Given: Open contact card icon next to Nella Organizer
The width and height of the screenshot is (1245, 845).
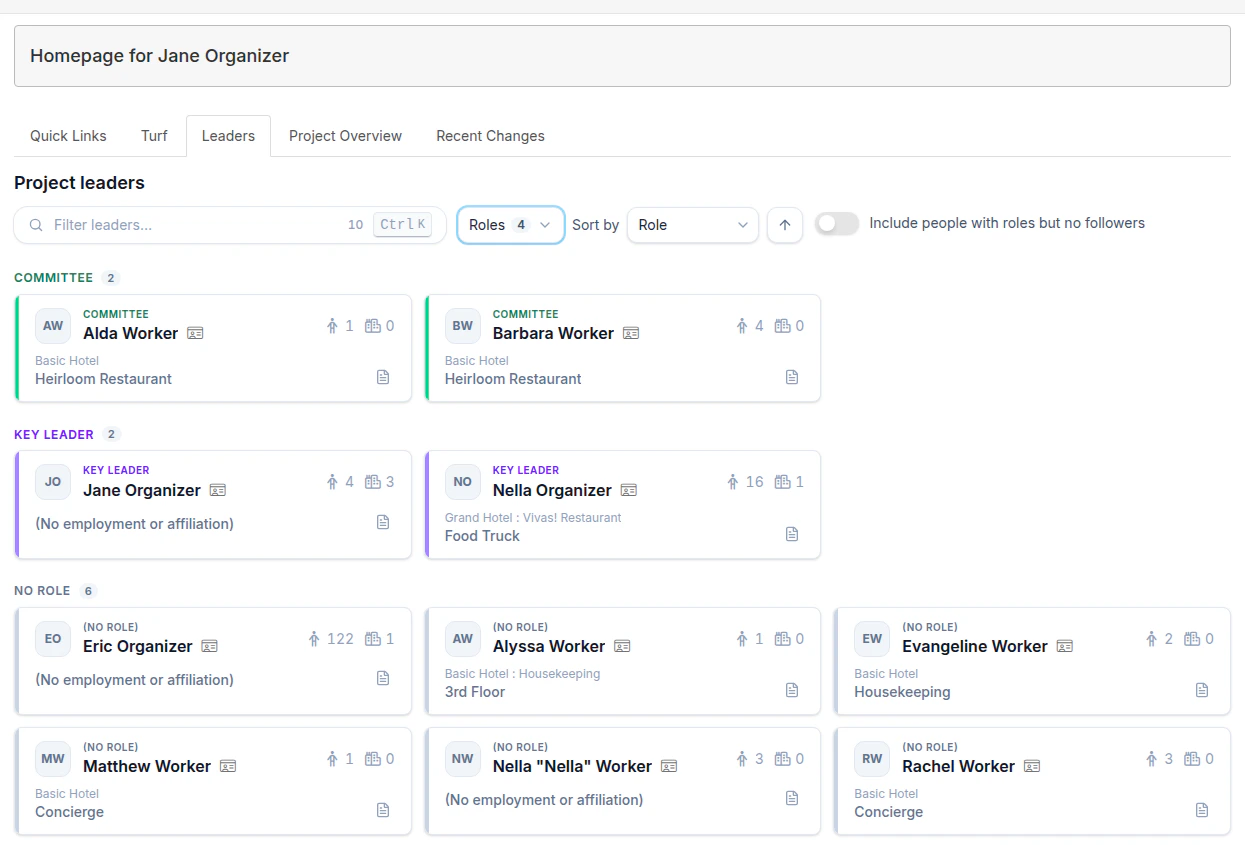Looking at the screenshot, I should click(x=629, y=490).
